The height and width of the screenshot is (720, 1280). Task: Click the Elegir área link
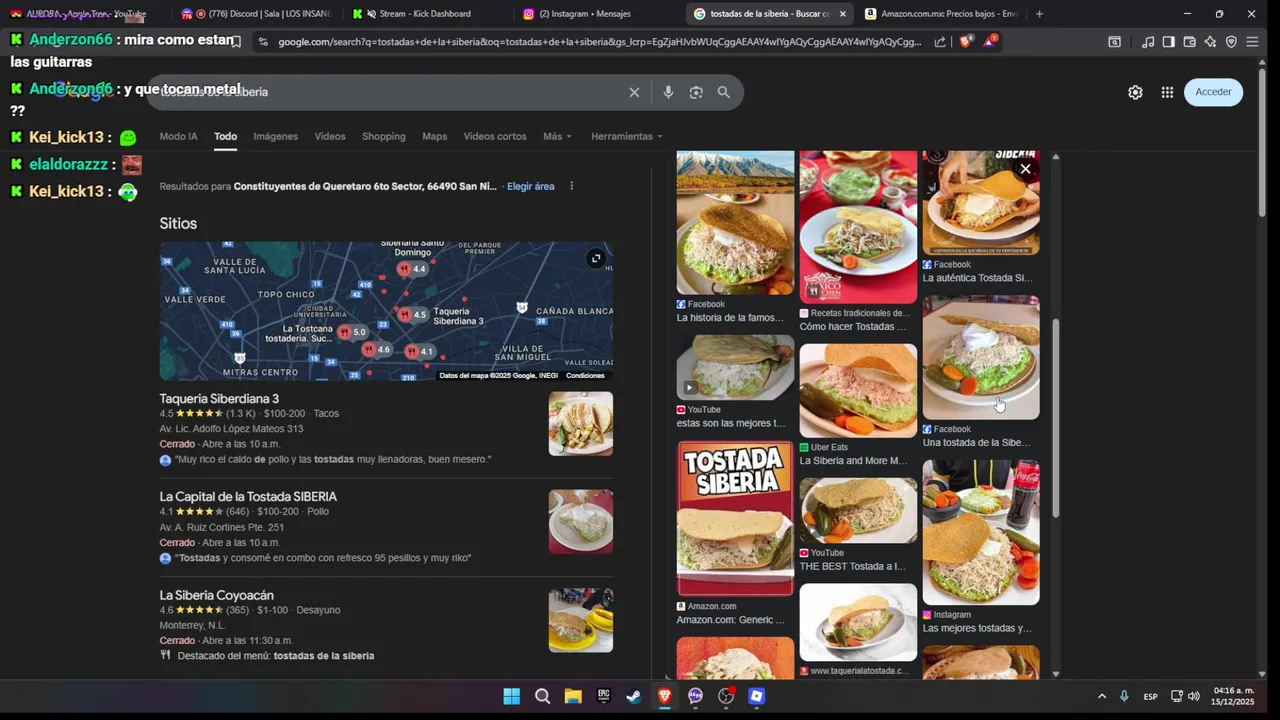click(530, 186)
